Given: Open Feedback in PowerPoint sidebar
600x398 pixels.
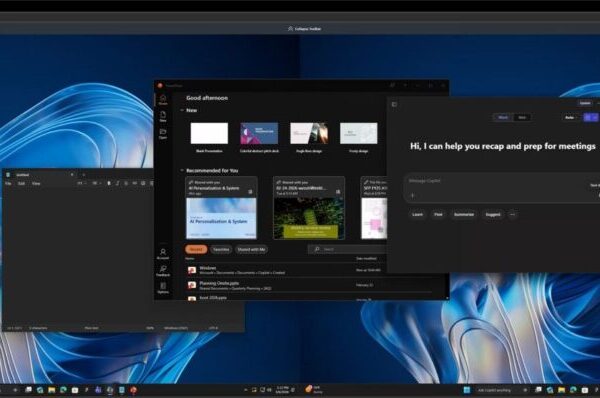Looking at the screenshot, I should click(163, 271).
